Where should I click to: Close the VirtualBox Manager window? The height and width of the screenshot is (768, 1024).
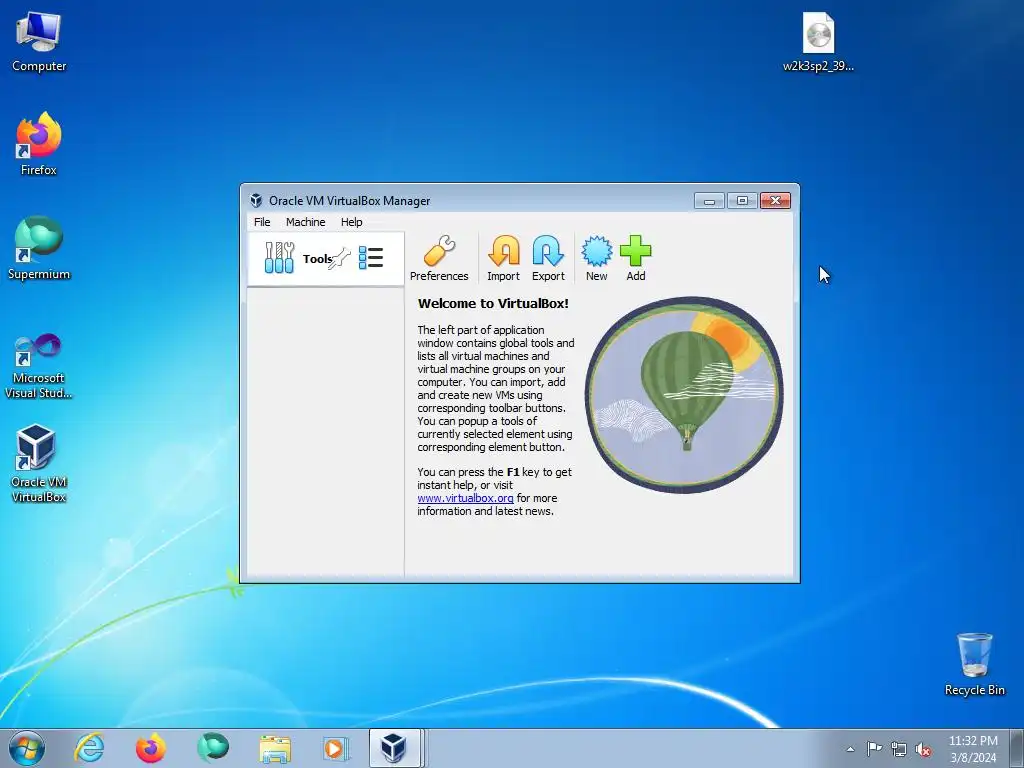tap(775, 200)
